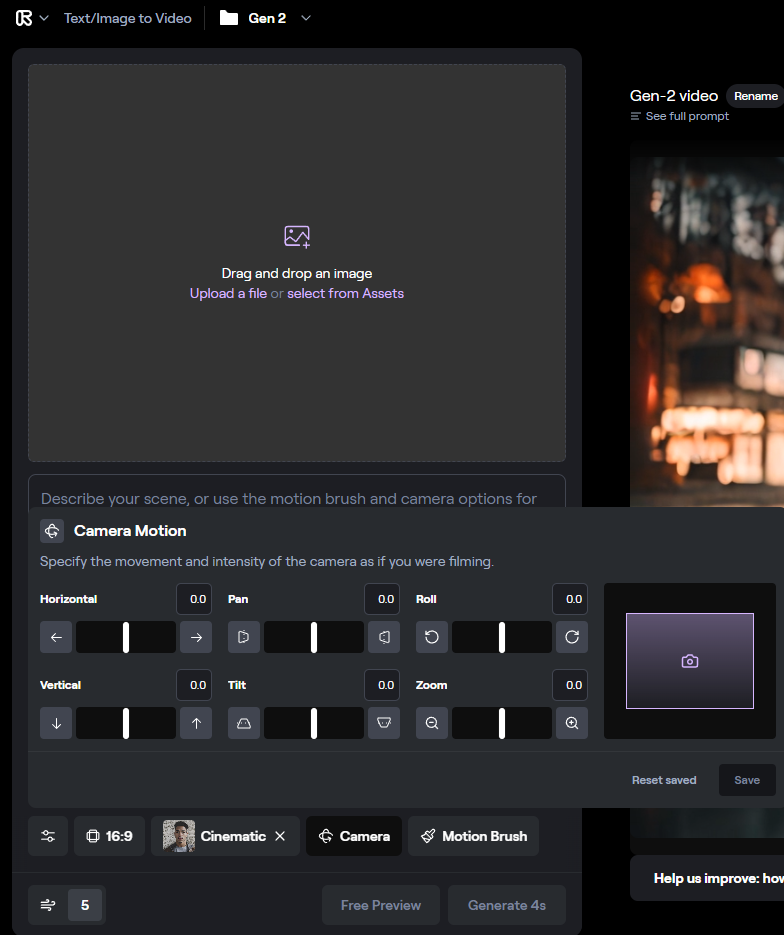Click the Upload a file link
Image resolution: width=784 pixels, height=935 pixels.
[x=228, y=293]
